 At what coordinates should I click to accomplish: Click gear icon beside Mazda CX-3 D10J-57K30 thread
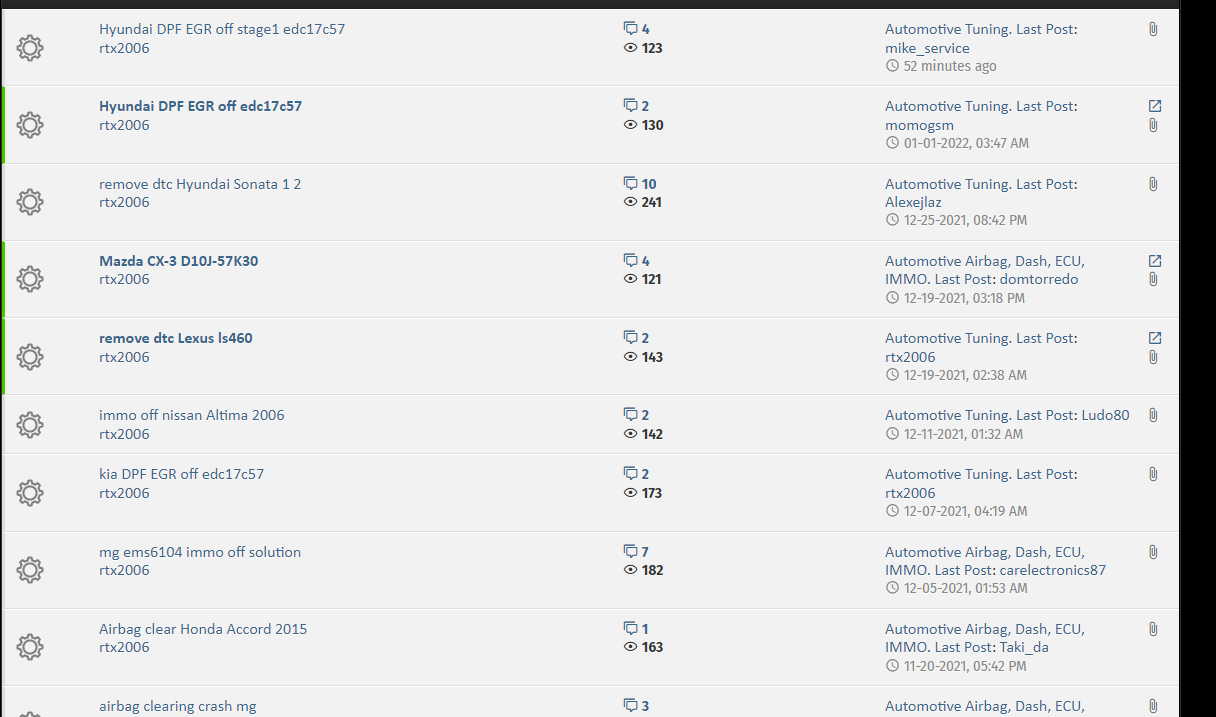coord(30,279)
